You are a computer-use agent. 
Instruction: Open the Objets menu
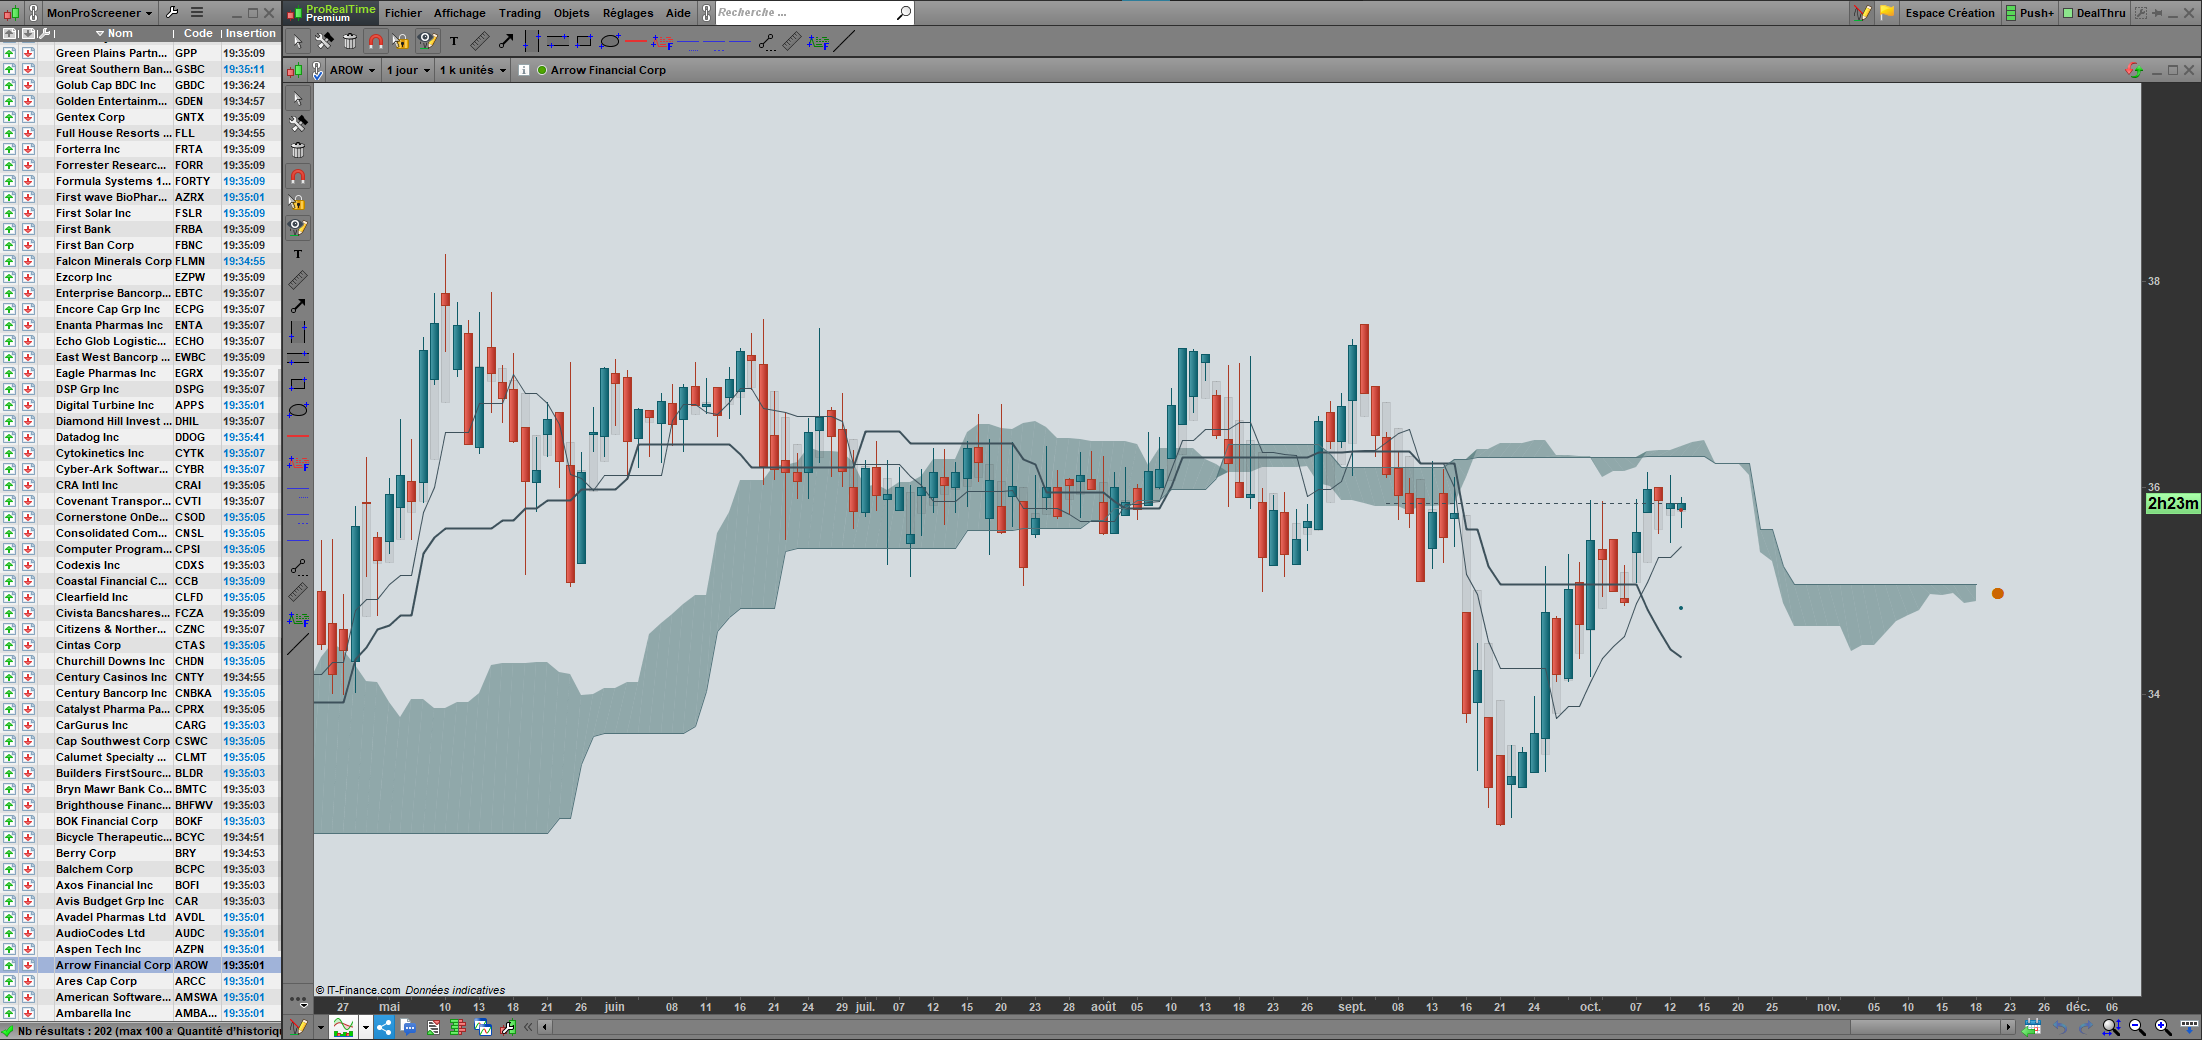[x=571, y=13]
